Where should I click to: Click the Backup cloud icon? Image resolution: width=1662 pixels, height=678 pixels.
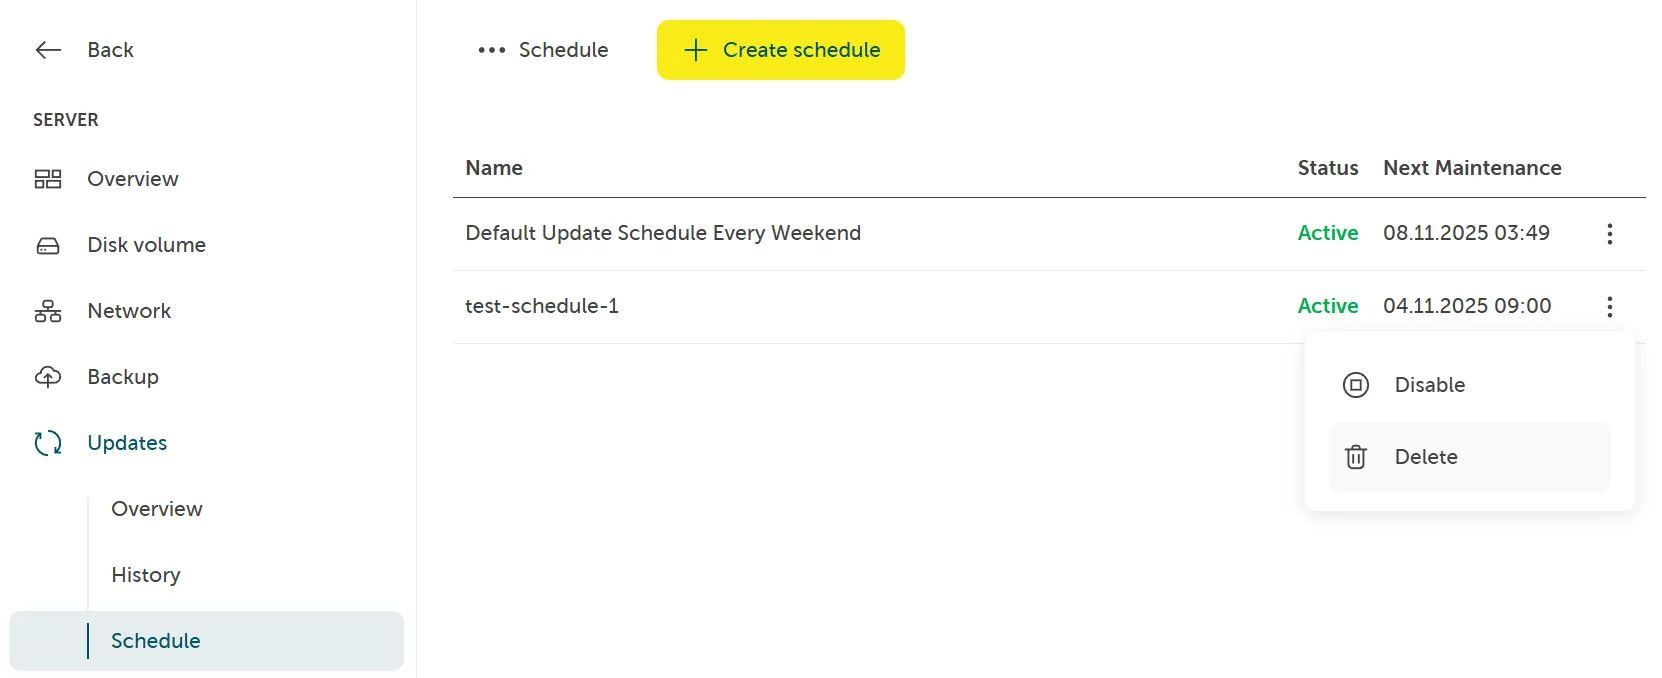click(47, 376)
